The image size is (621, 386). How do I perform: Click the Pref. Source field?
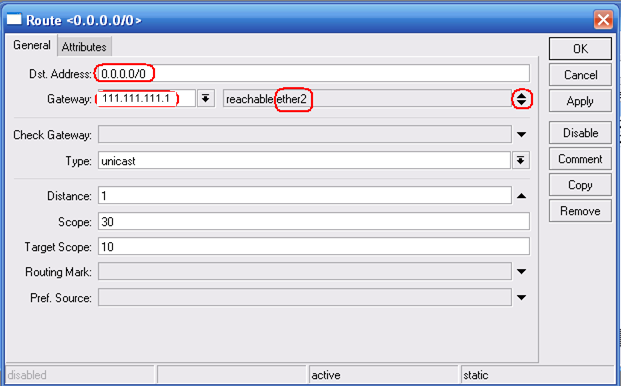(305, 297)
